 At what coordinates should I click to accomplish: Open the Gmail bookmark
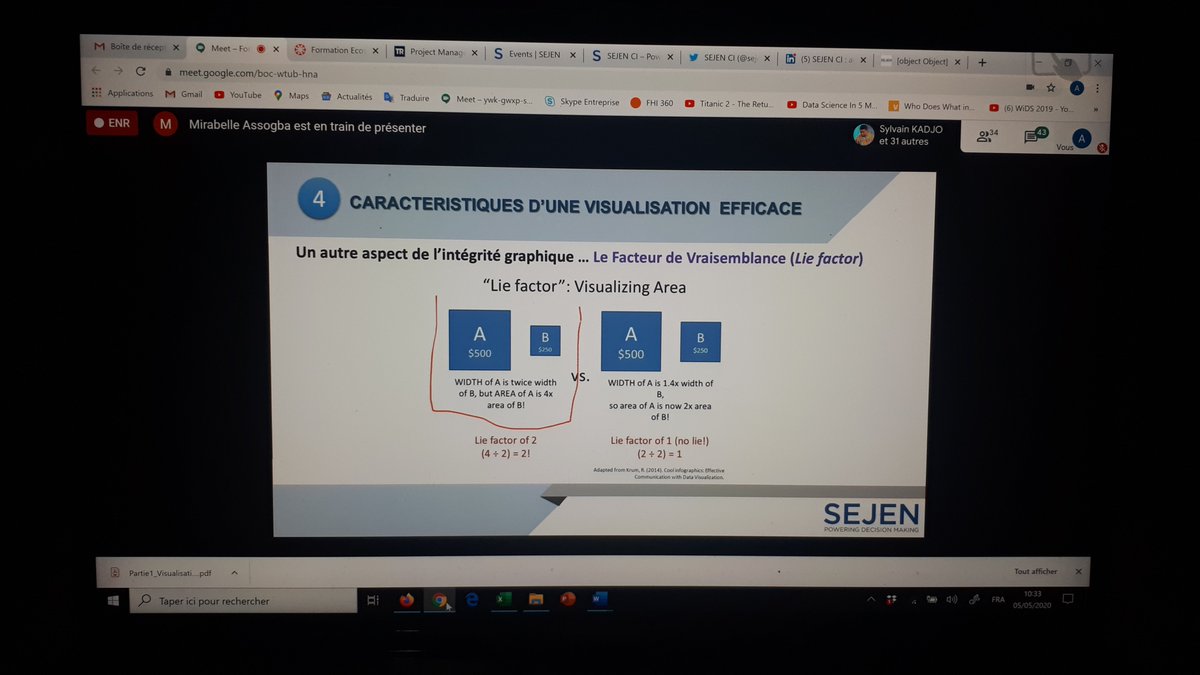(x=184, y=94)
